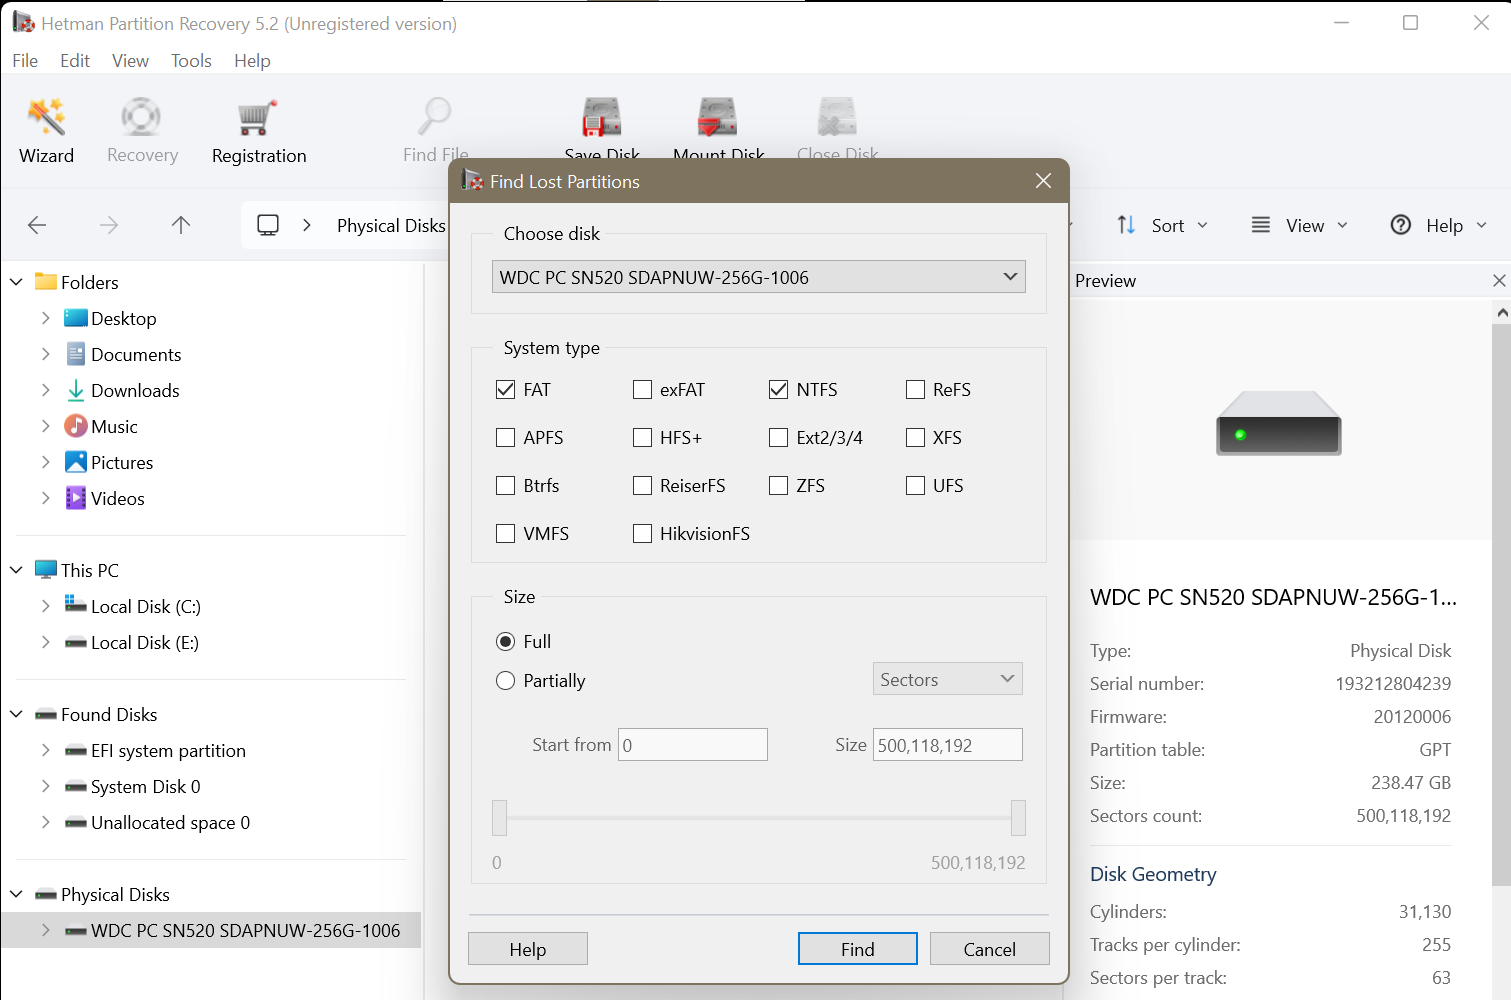The image size is (1511, 1000).
Task: Uncheck the NTFS checkbox
Action: point(779,390)
